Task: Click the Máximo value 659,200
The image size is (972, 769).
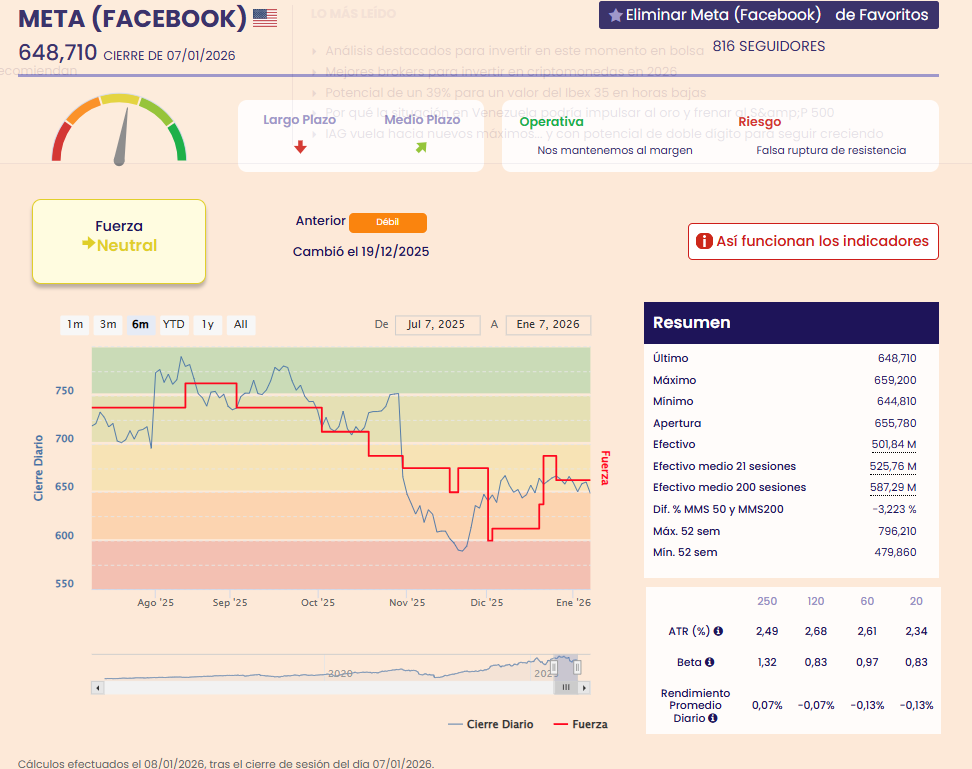Action: point(895,380)
